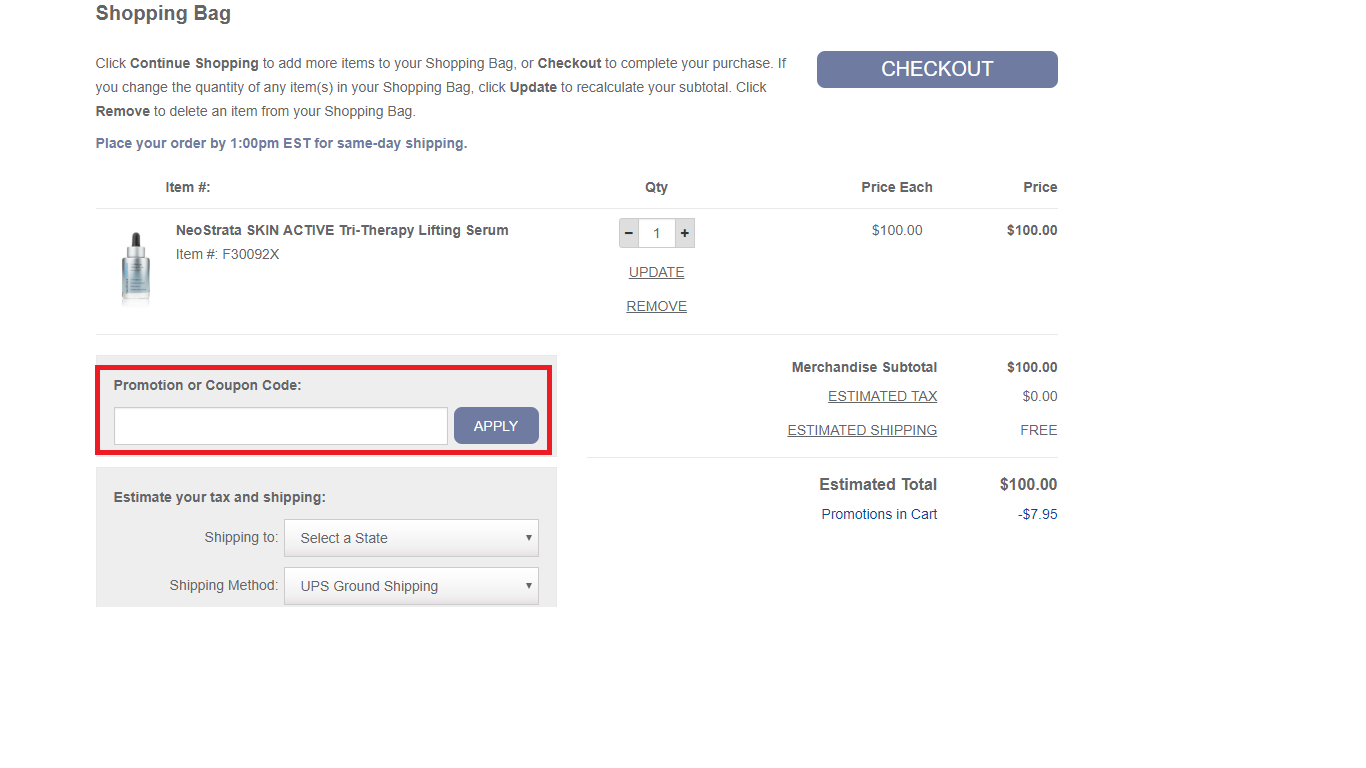Click the serum bottle product thumbnail

point(136,266)
